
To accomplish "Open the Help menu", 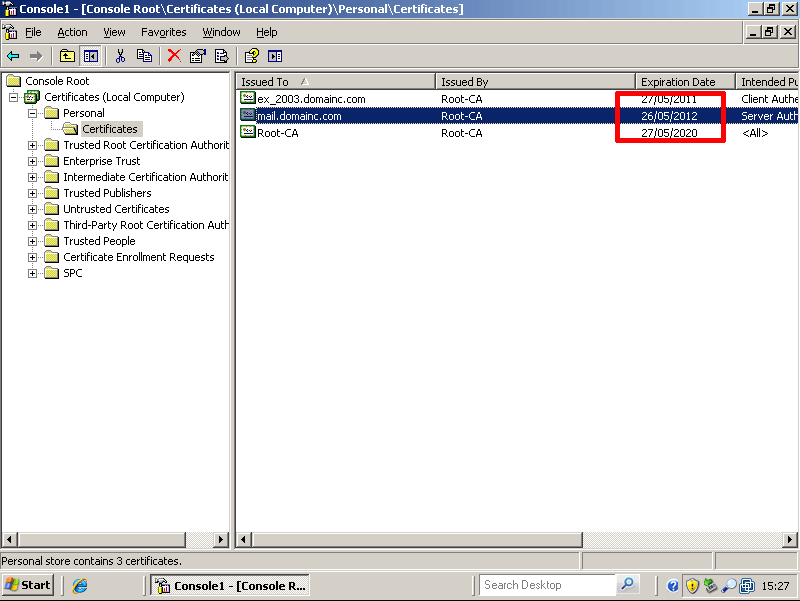I will click(266, 32).
